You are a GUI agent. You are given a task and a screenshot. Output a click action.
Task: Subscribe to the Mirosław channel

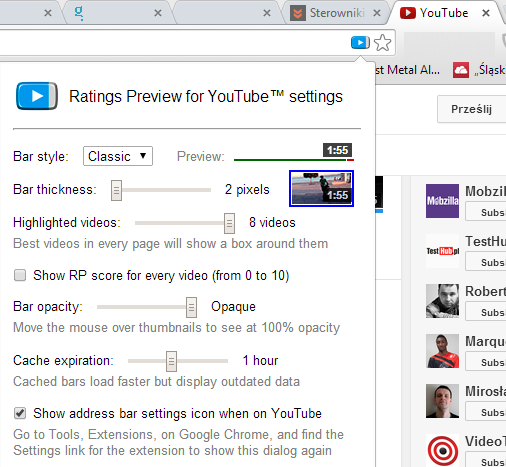pyautogui.click(x=486, y=412)
